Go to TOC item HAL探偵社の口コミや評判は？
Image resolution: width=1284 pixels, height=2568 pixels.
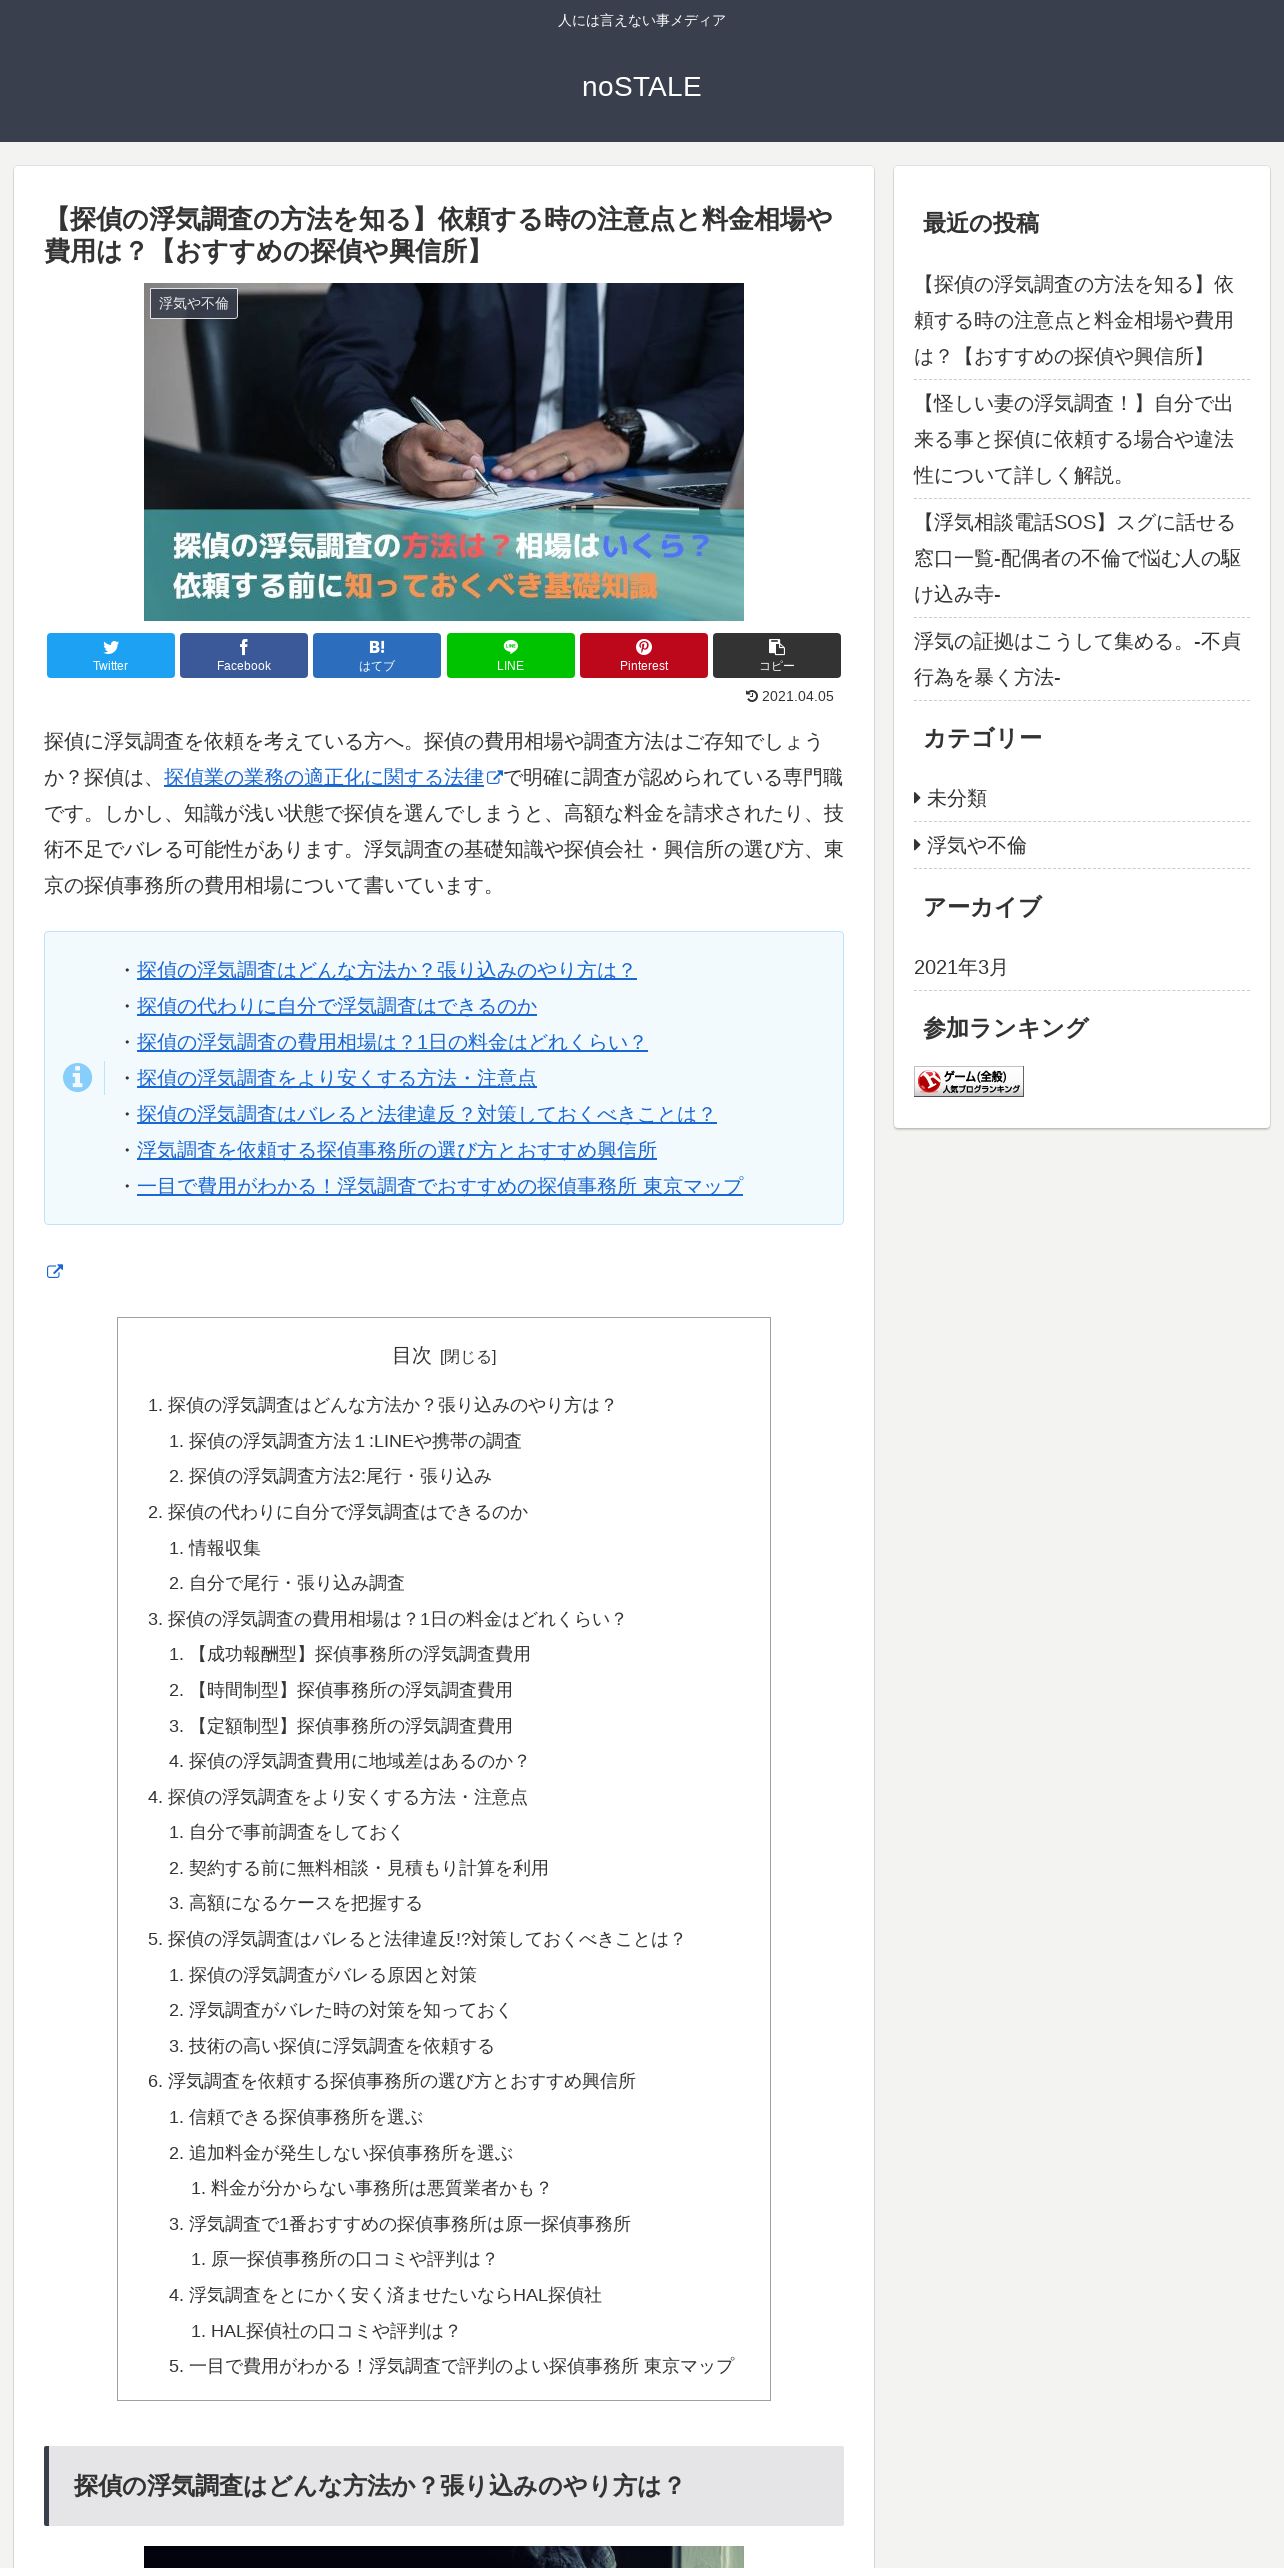(x=335, y=2331)
